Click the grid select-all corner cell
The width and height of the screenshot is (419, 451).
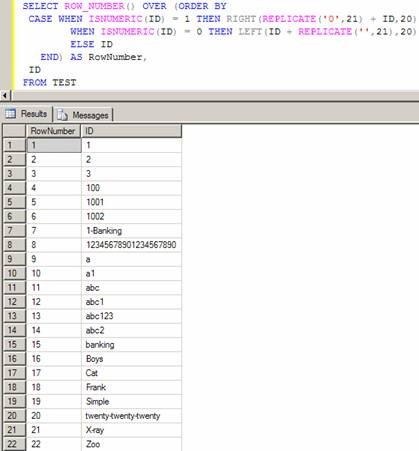pyautogui.click(x=14, y=131)
